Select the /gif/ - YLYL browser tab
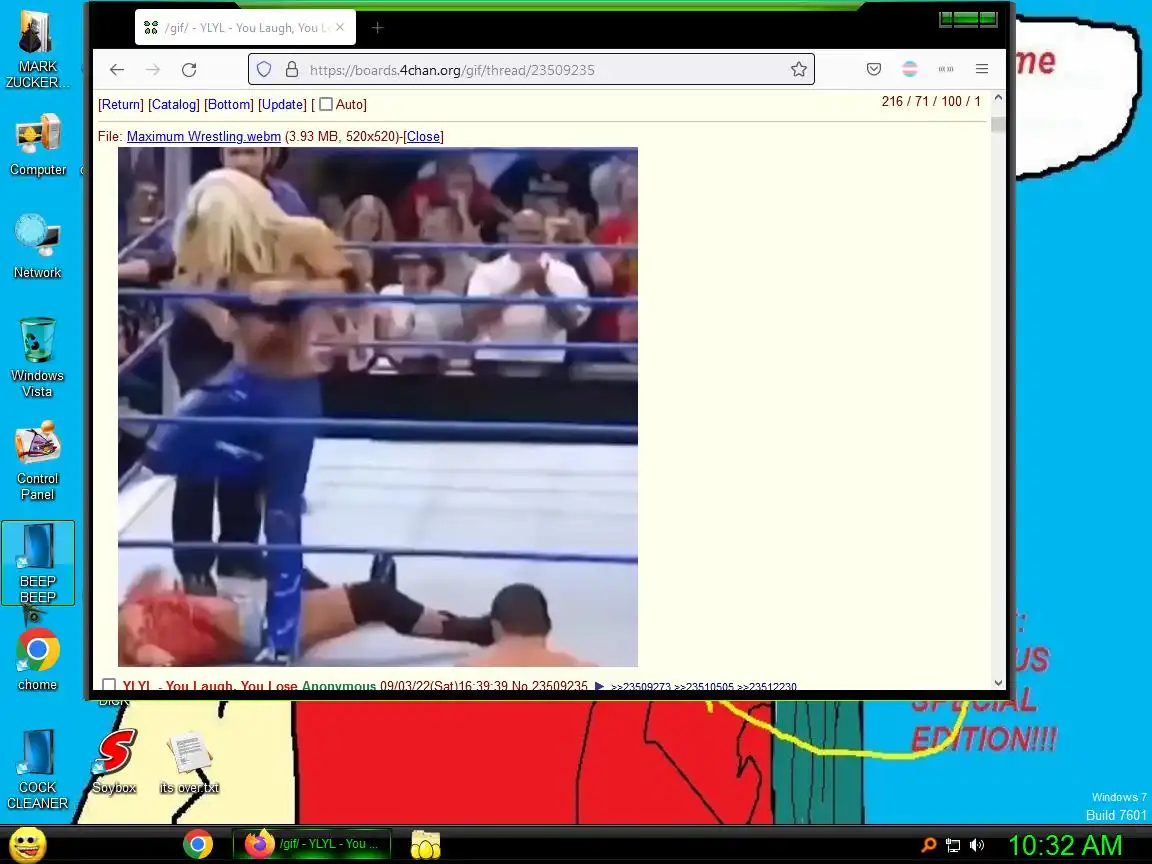1152x864 pixels. tap(245, 28)
